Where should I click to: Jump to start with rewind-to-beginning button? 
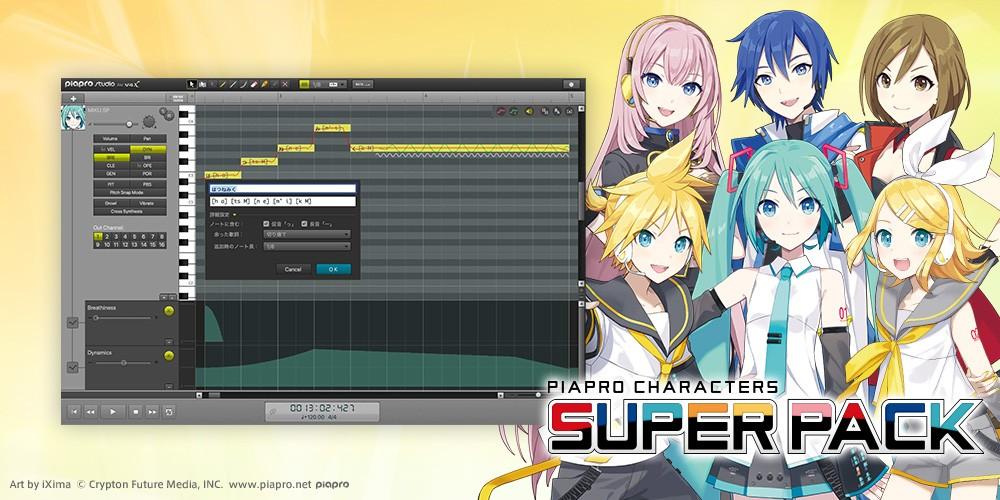point(74,411)
